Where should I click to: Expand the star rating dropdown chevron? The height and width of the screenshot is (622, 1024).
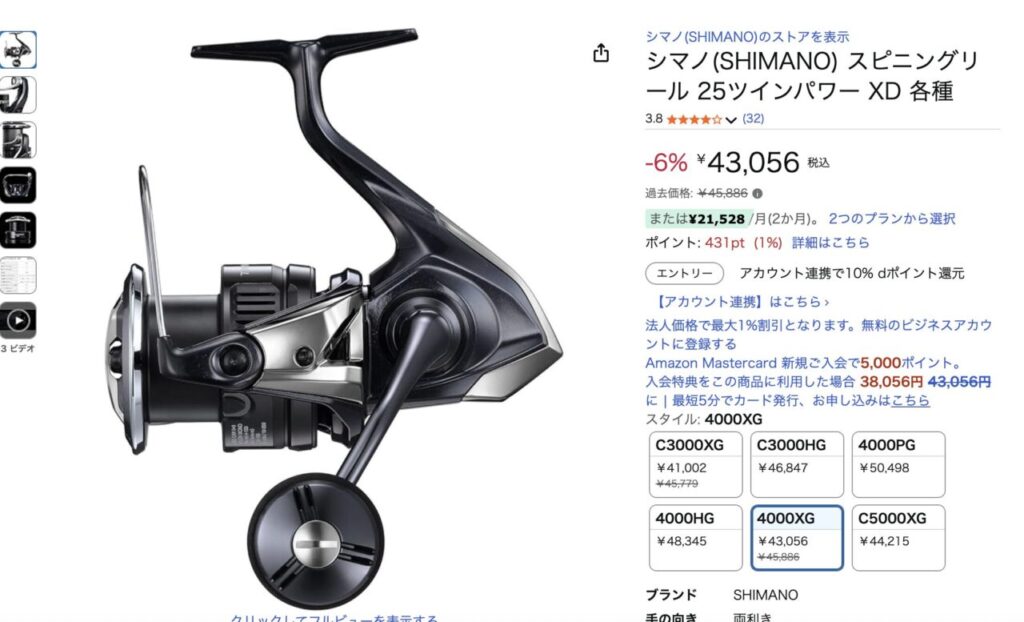(731, 120)
